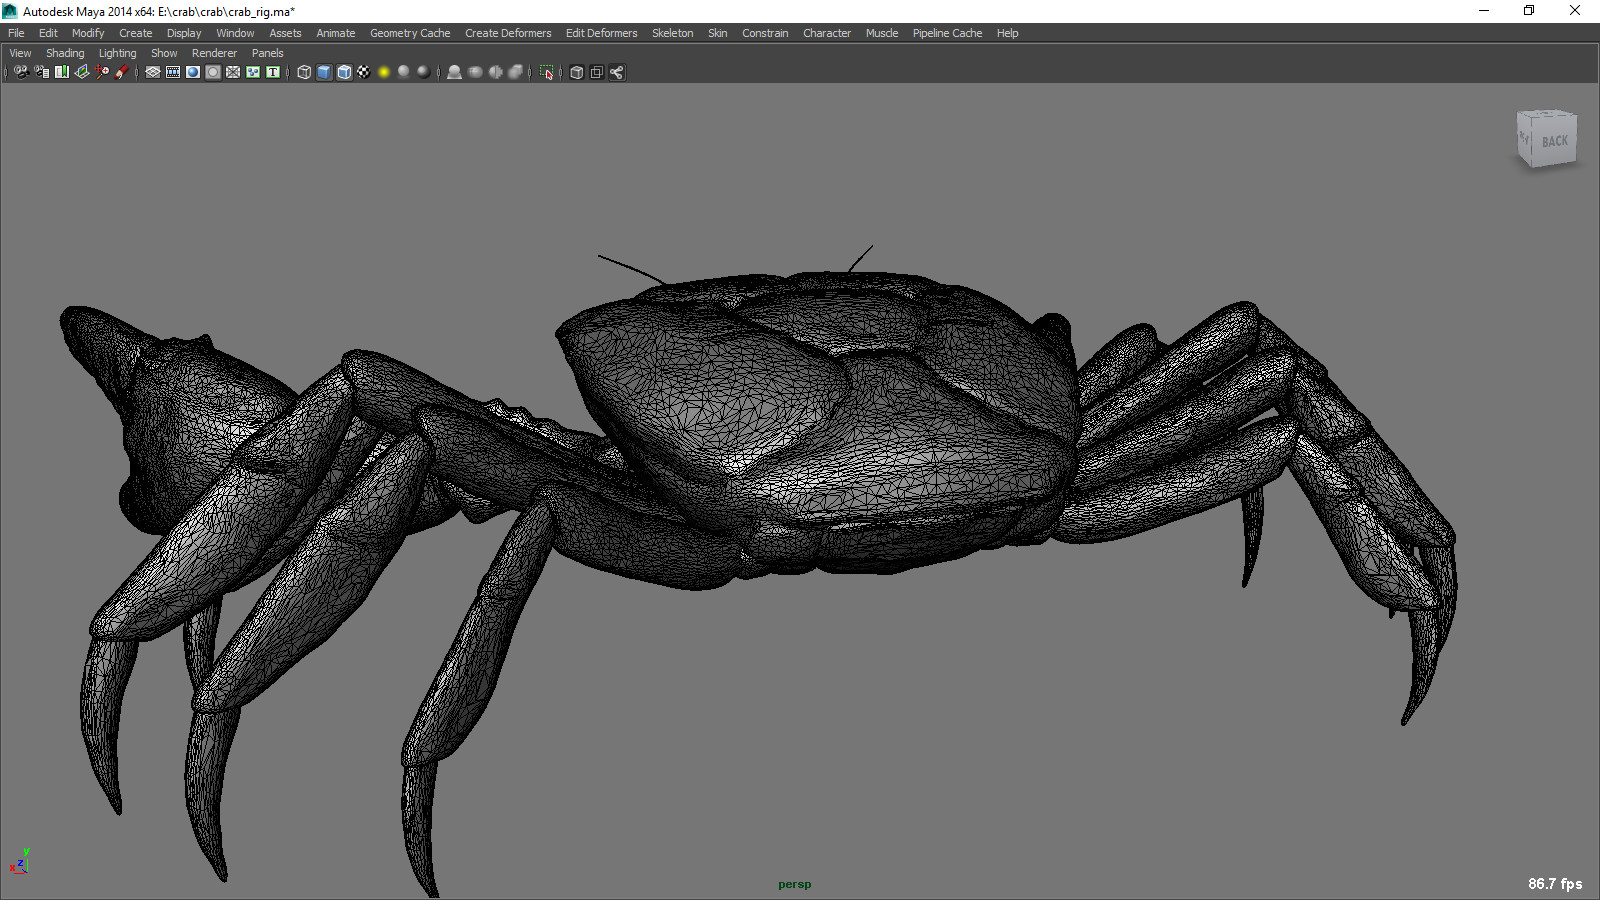This screenshot has width=1600, height=900.
Task: Select the Grease Pencil icon
Action: 122,72
